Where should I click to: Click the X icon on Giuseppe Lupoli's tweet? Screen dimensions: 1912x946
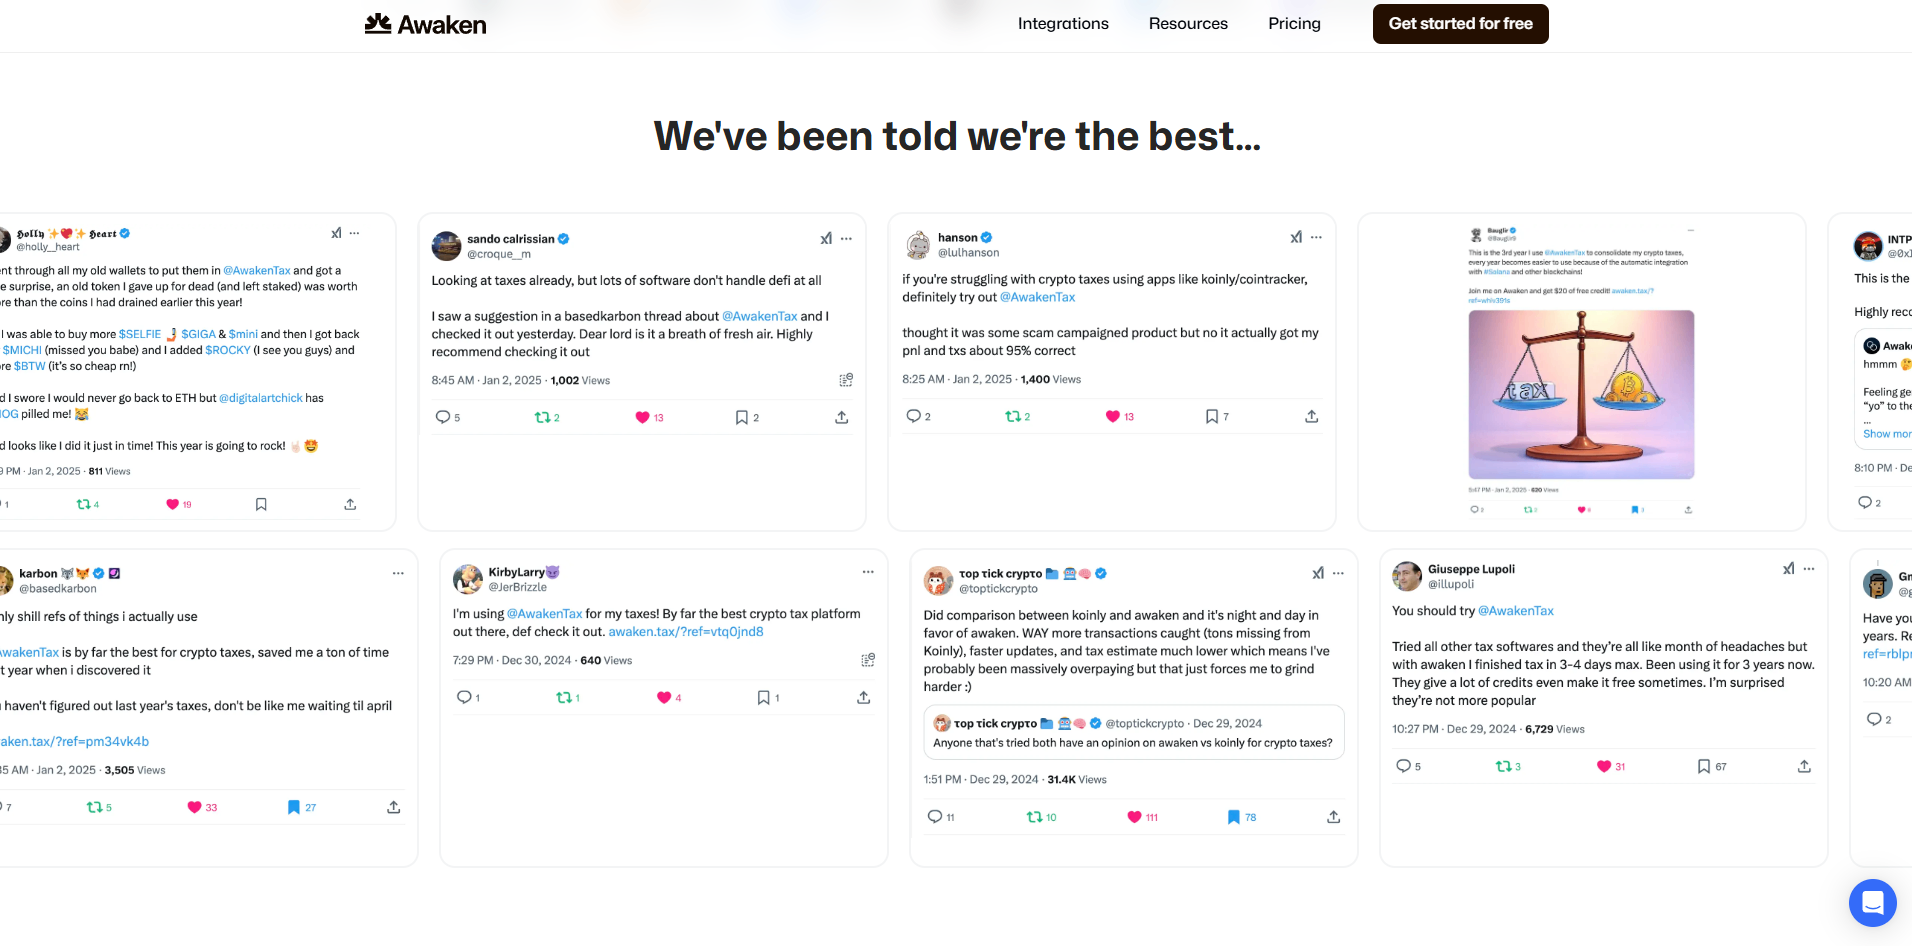coord(1788,569)
